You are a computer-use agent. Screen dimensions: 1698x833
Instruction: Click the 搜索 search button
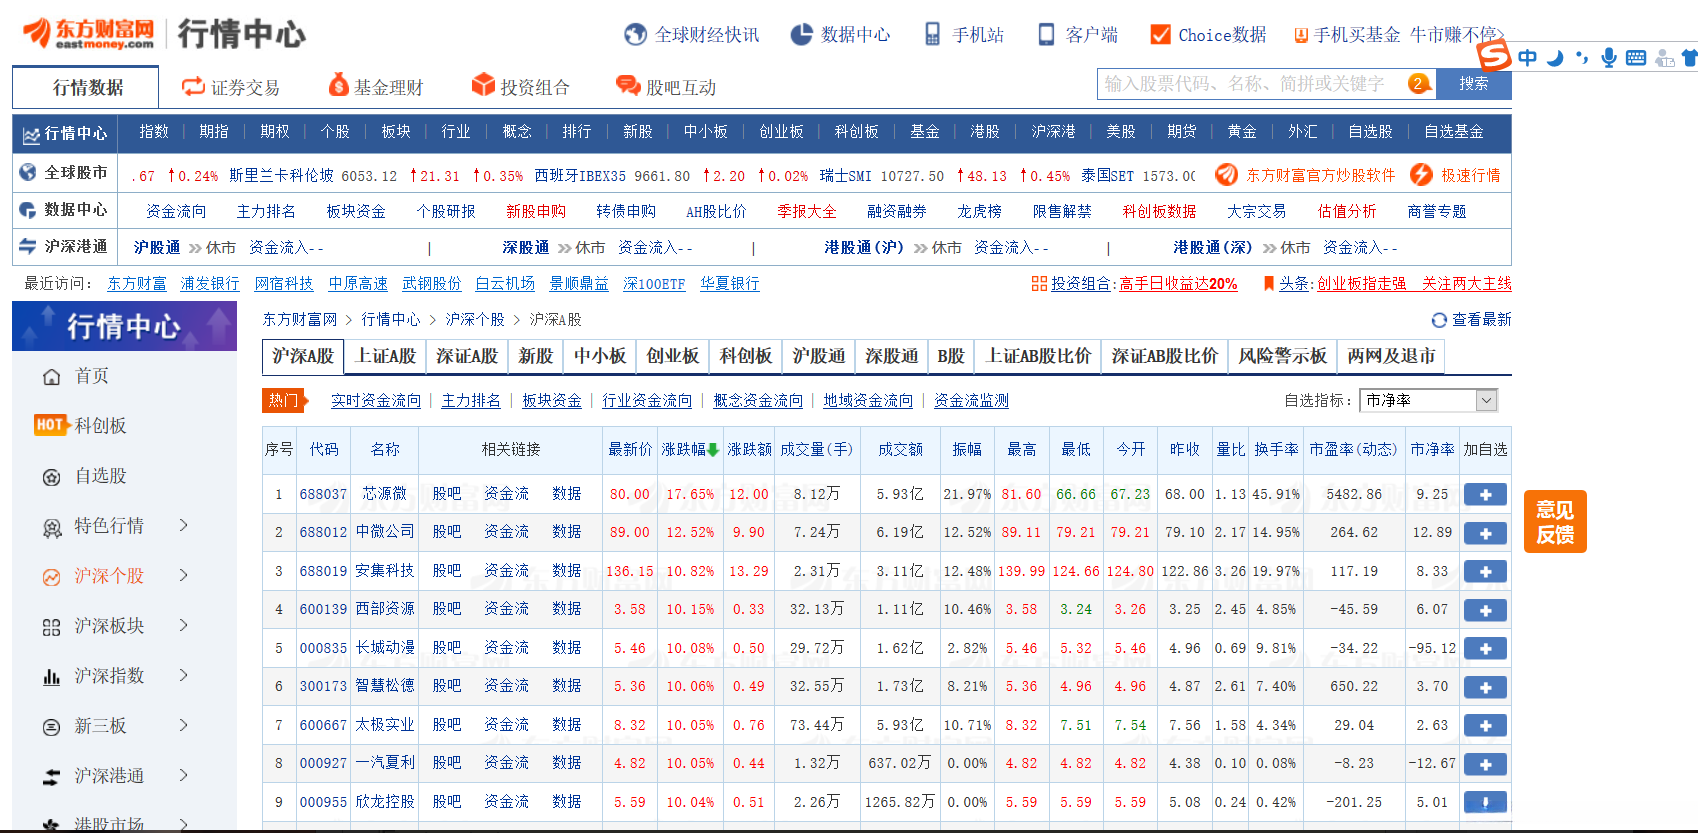click(x=1473, y=84)
